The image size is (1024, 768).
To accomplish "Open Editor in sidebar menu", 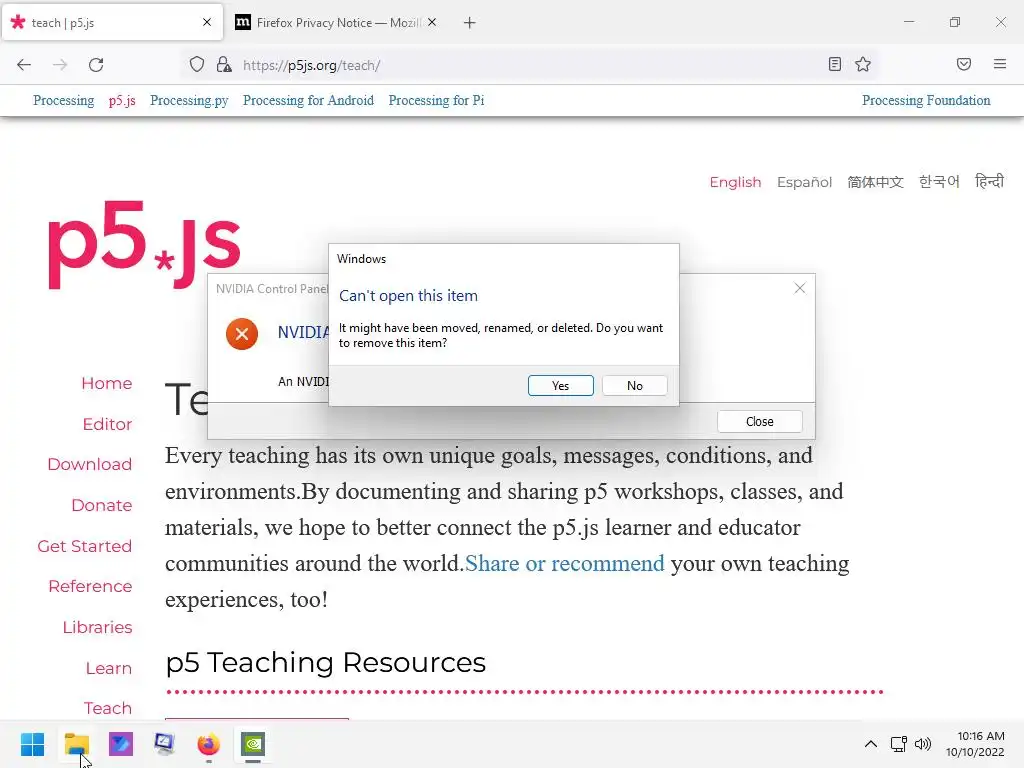I will point(107,424).
